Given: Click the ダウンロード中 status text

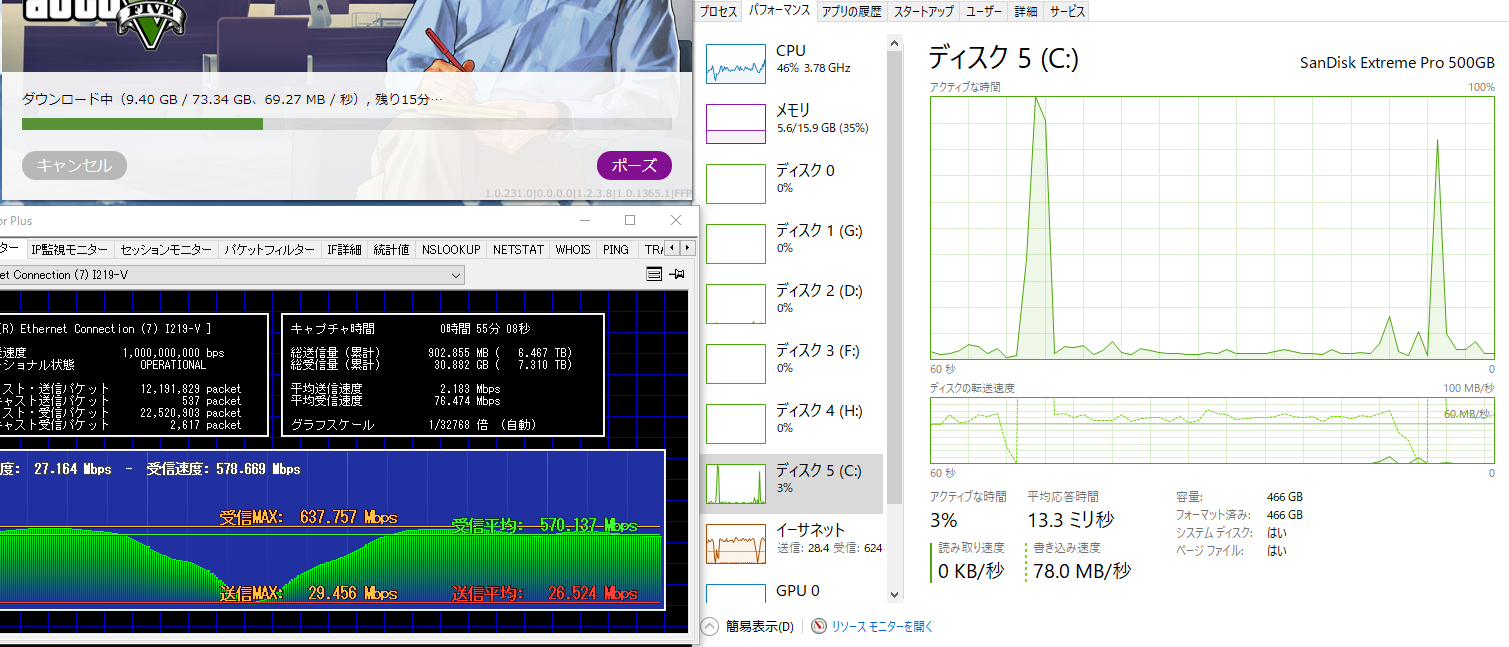Looking at the screenshot, I should click(232, 100).
